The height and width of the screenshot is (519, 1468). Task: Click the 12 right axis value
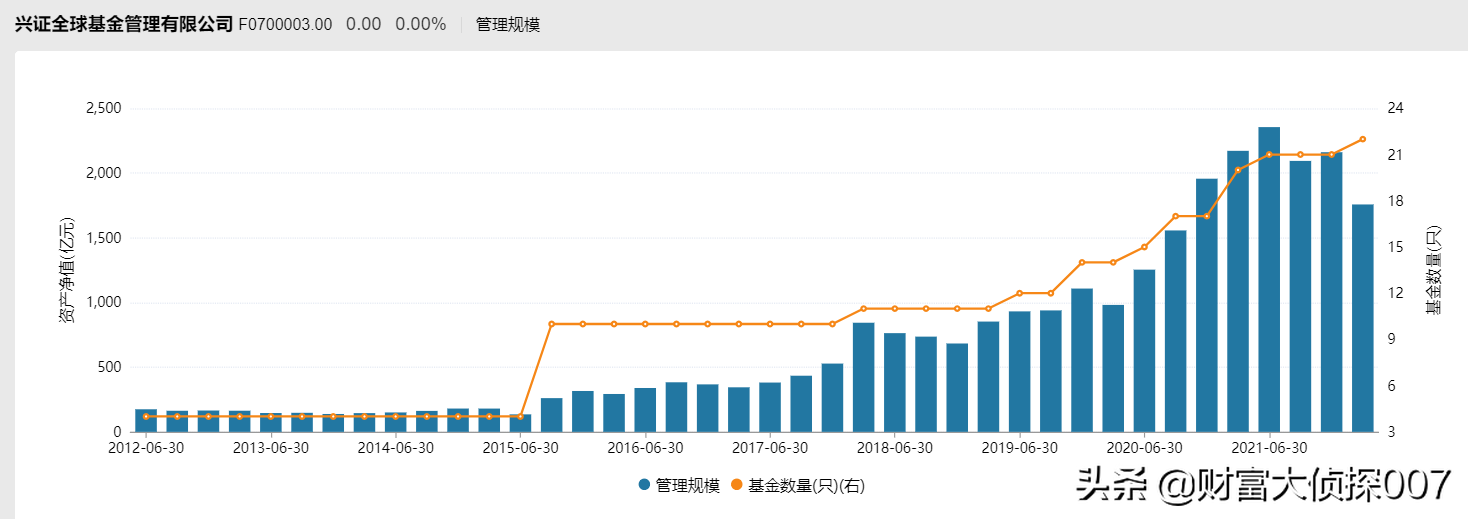tap(1395, 293)
